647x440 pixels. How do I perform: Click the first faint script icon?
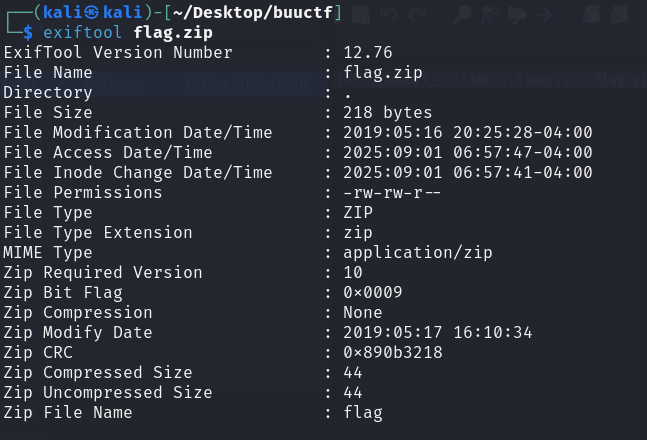click(592, 14)
